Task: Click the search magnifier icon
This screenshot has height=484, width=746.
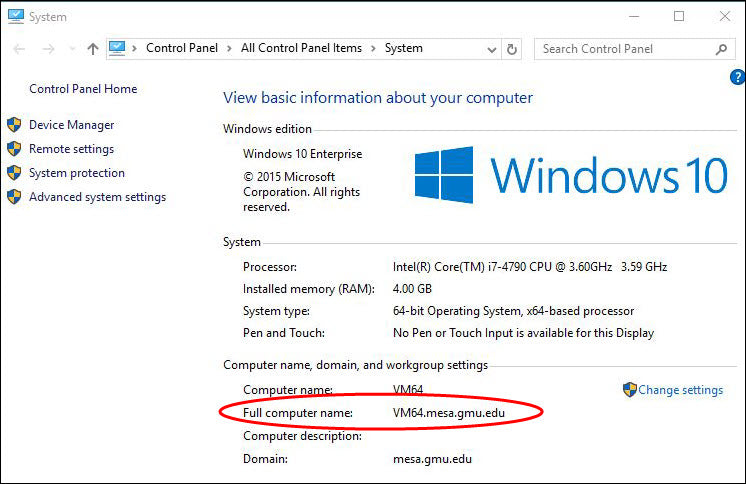Action: pyautogui.click(x=721, y=48)
